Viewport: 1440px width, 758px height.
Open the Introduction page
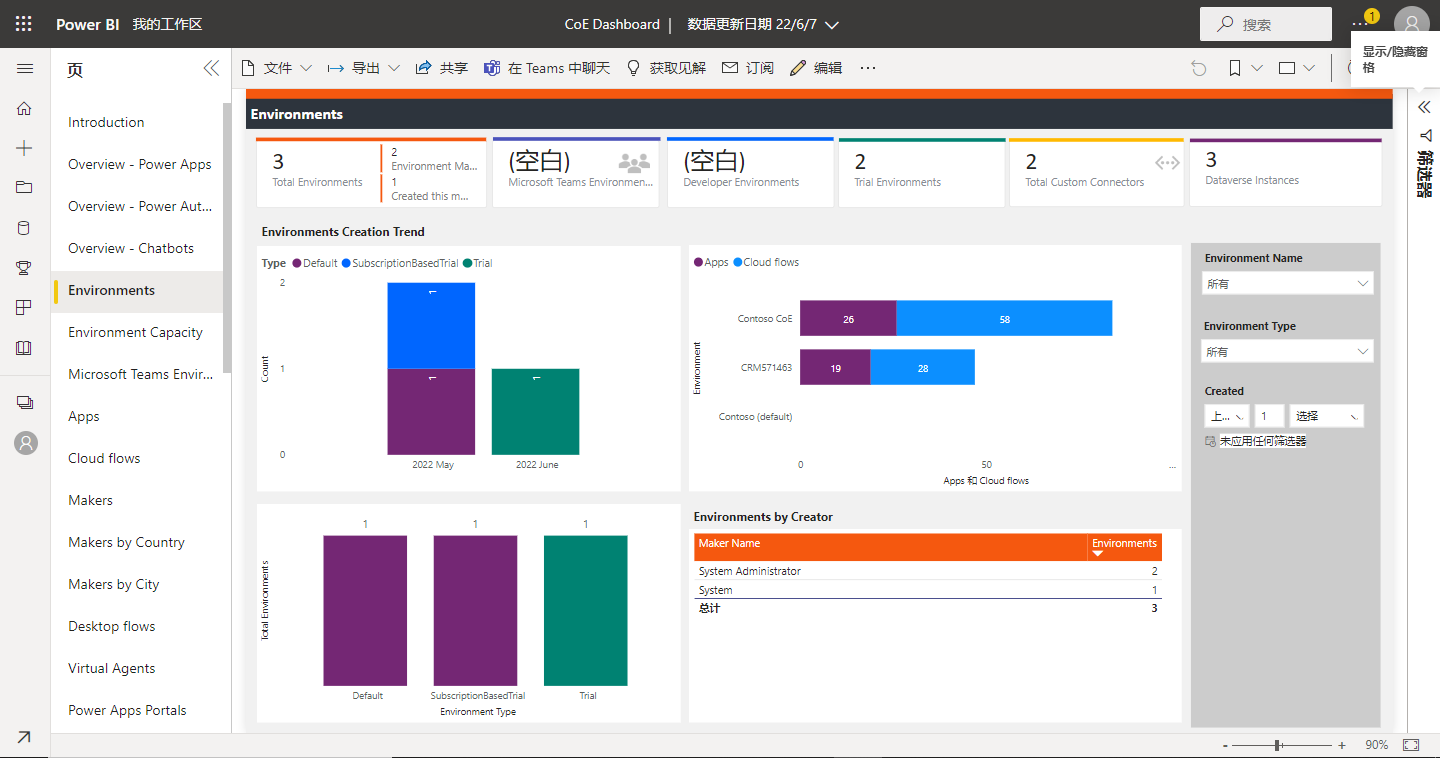(106, 122)
